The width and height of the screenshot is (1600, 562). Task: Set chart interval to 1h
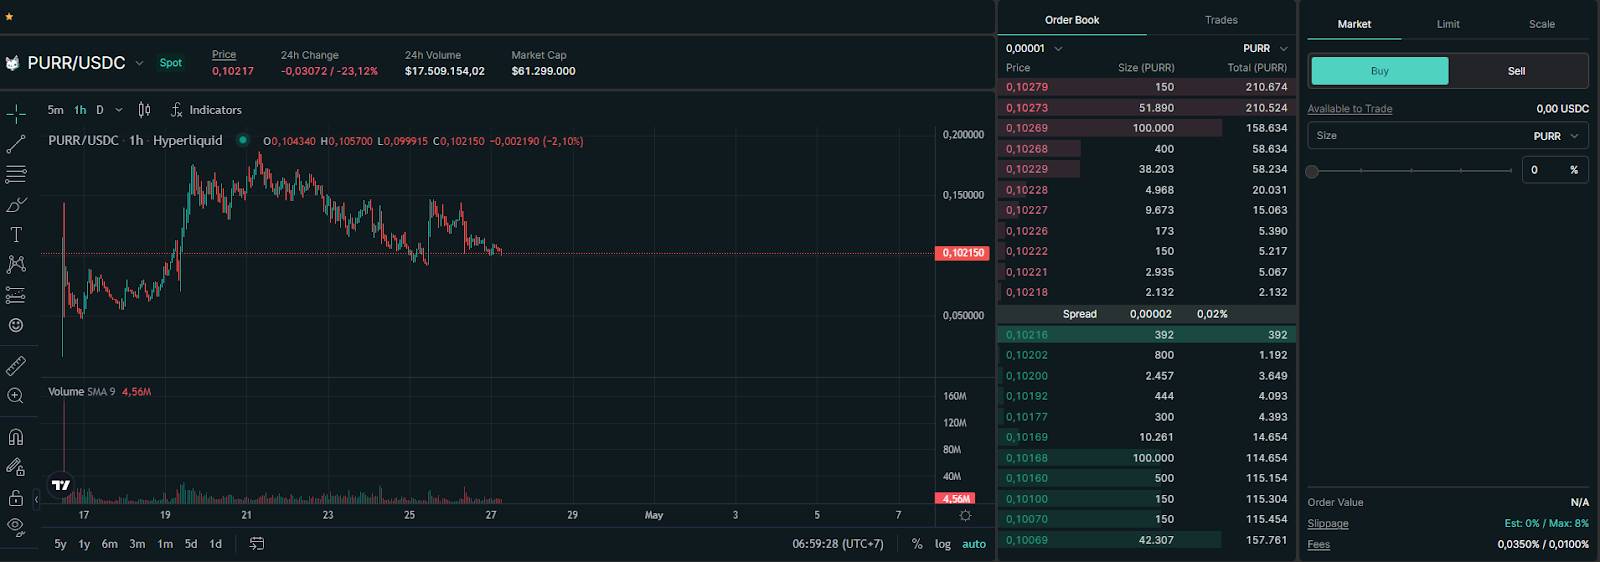click(80, 110)
